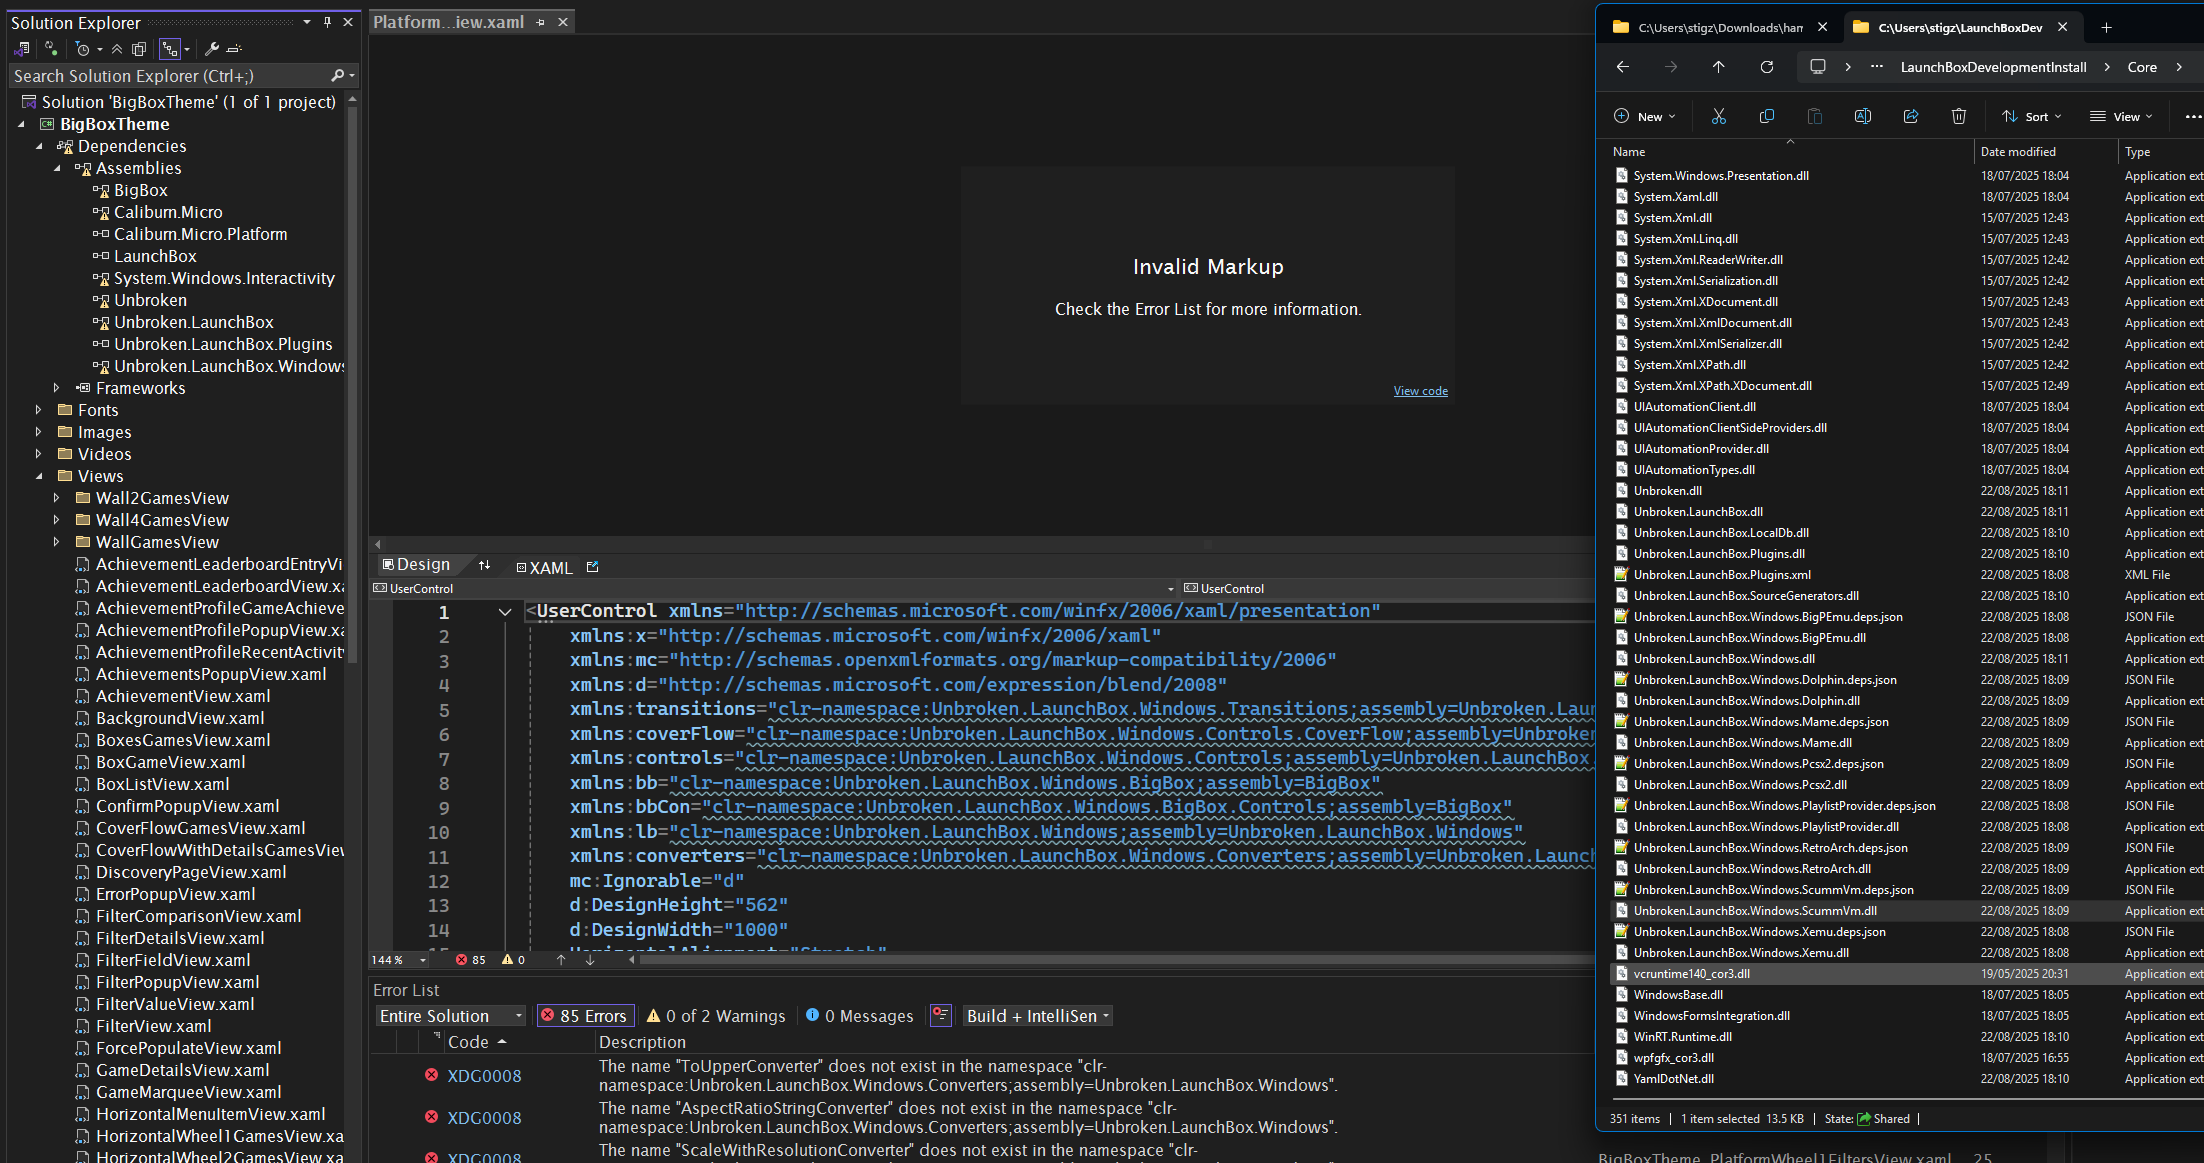Copy selected file in File Explorer
This screenshot has height=1163, width=2204.
[x=1767, y=116]
